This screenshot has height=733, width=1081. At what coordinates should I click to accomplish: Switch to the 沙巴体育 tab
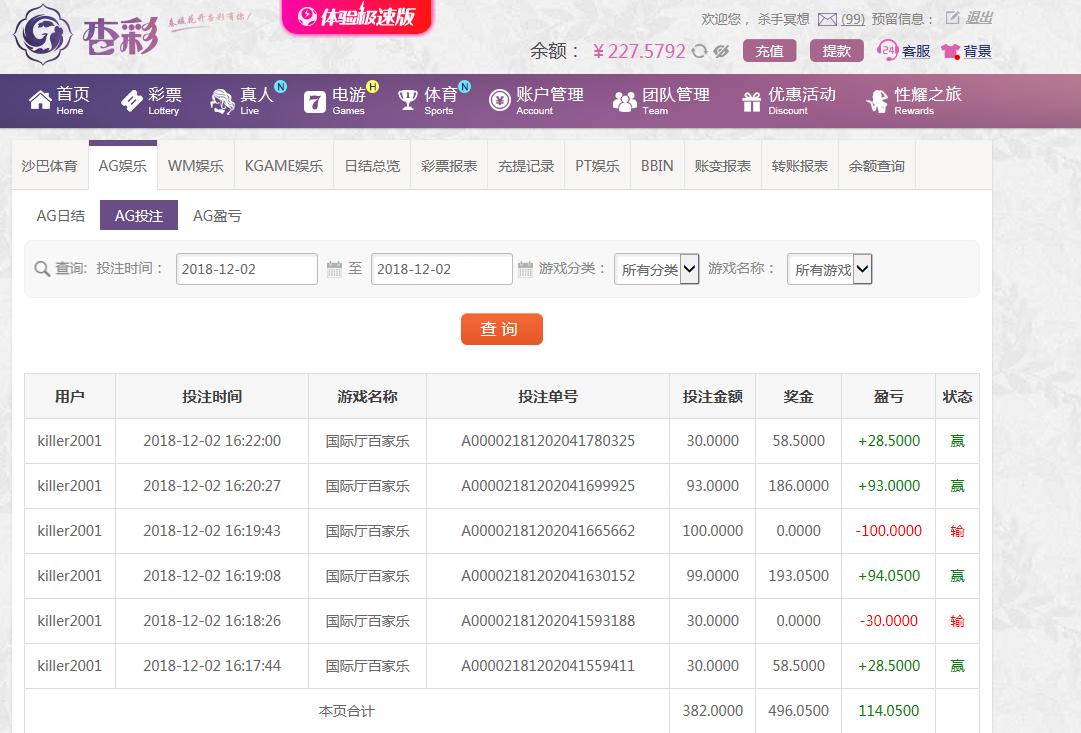[x=50, y=165]
